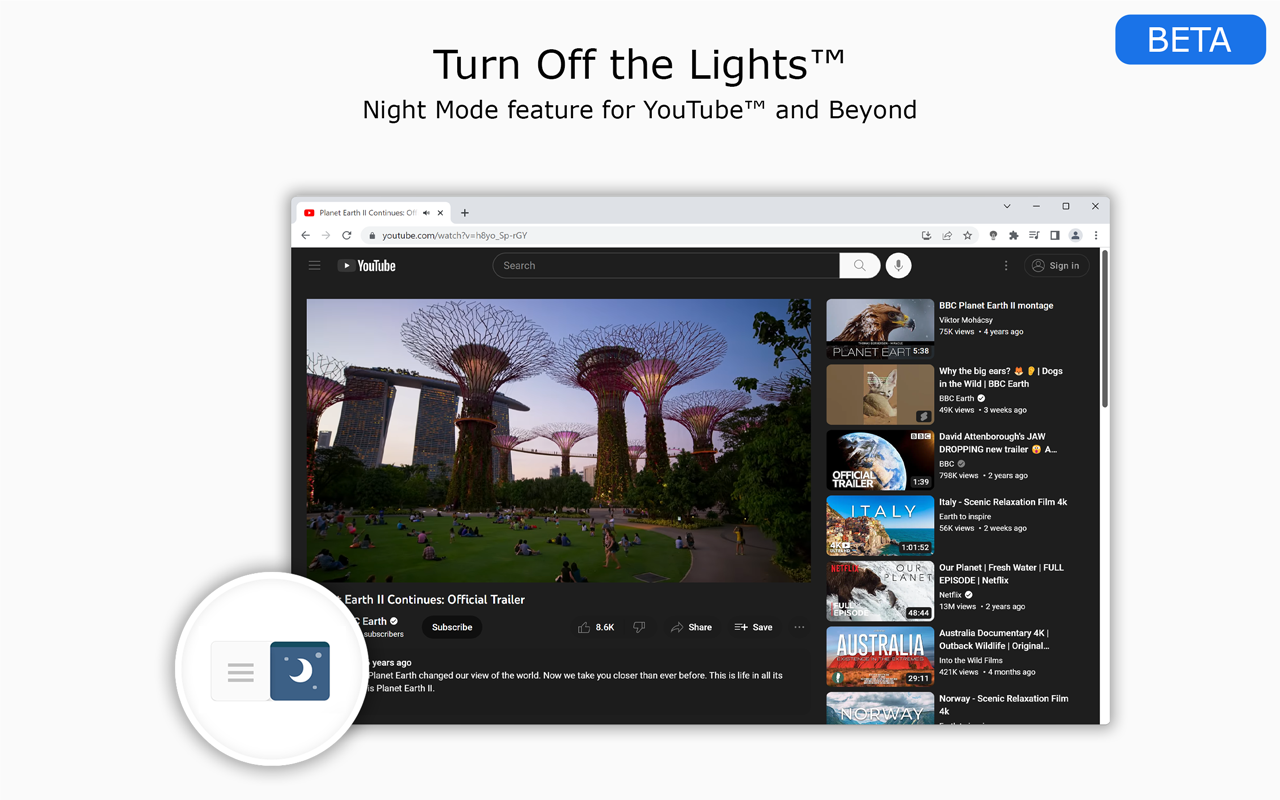Close the Planet Earth II tab
This screenshot has width=1280, height=800.
point(441,213)
